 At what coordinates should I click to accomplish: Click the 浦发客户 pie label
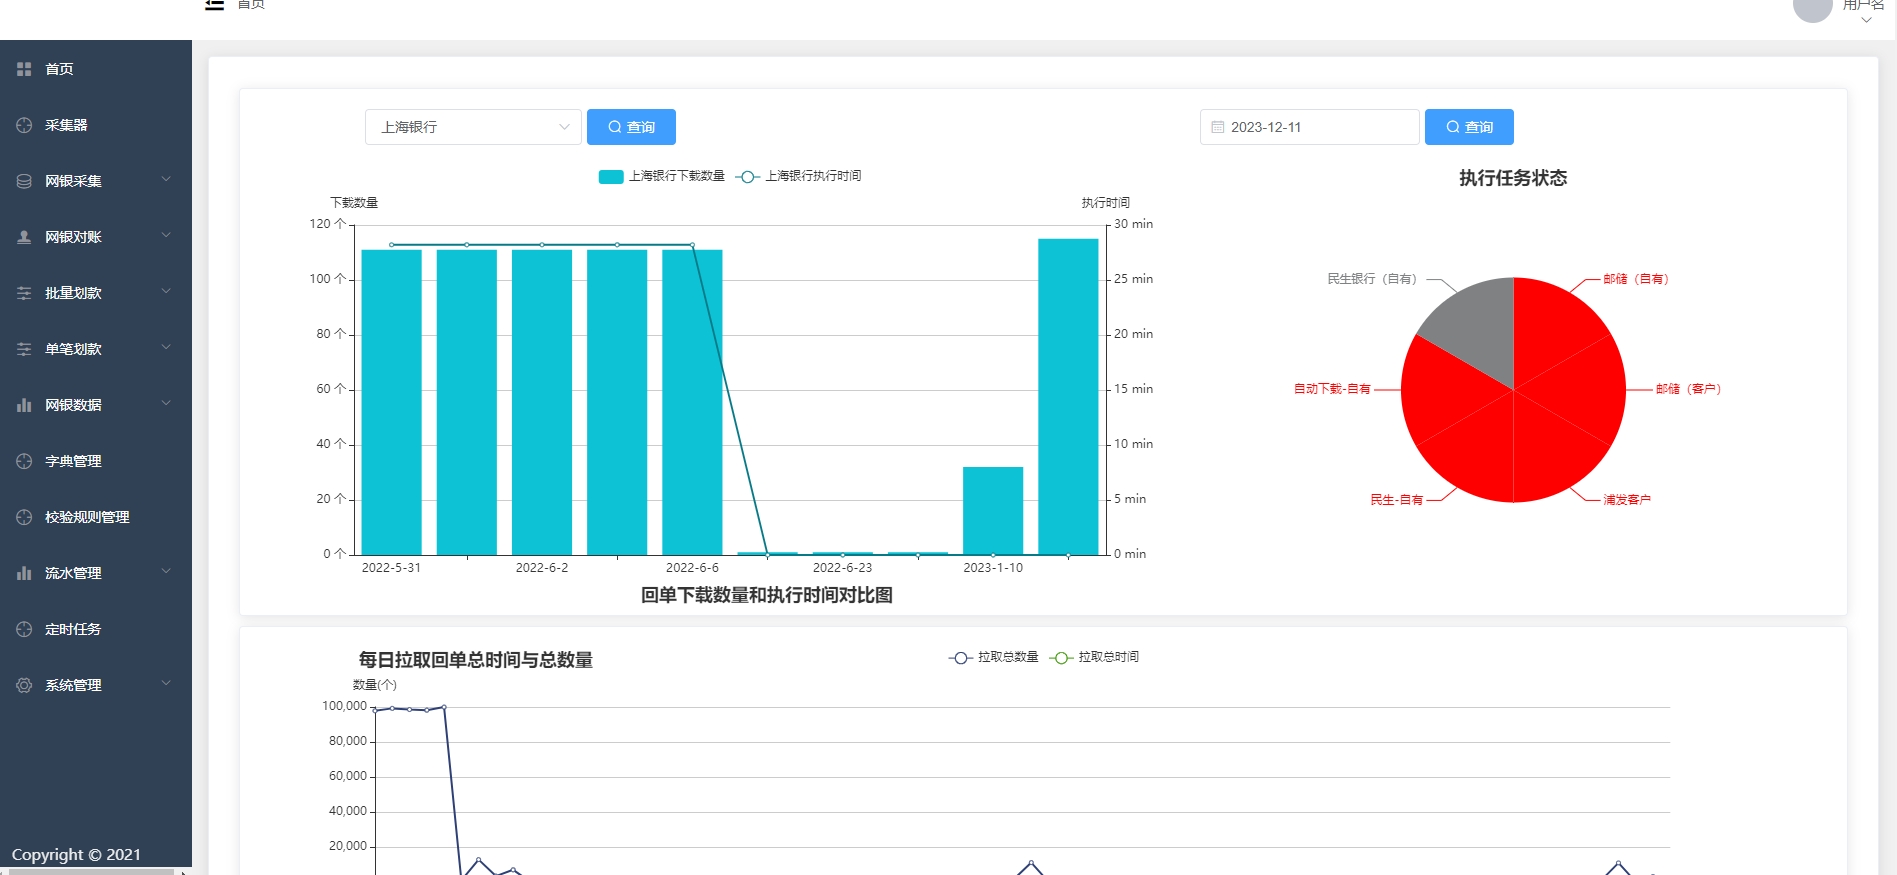pos(1627,500)
